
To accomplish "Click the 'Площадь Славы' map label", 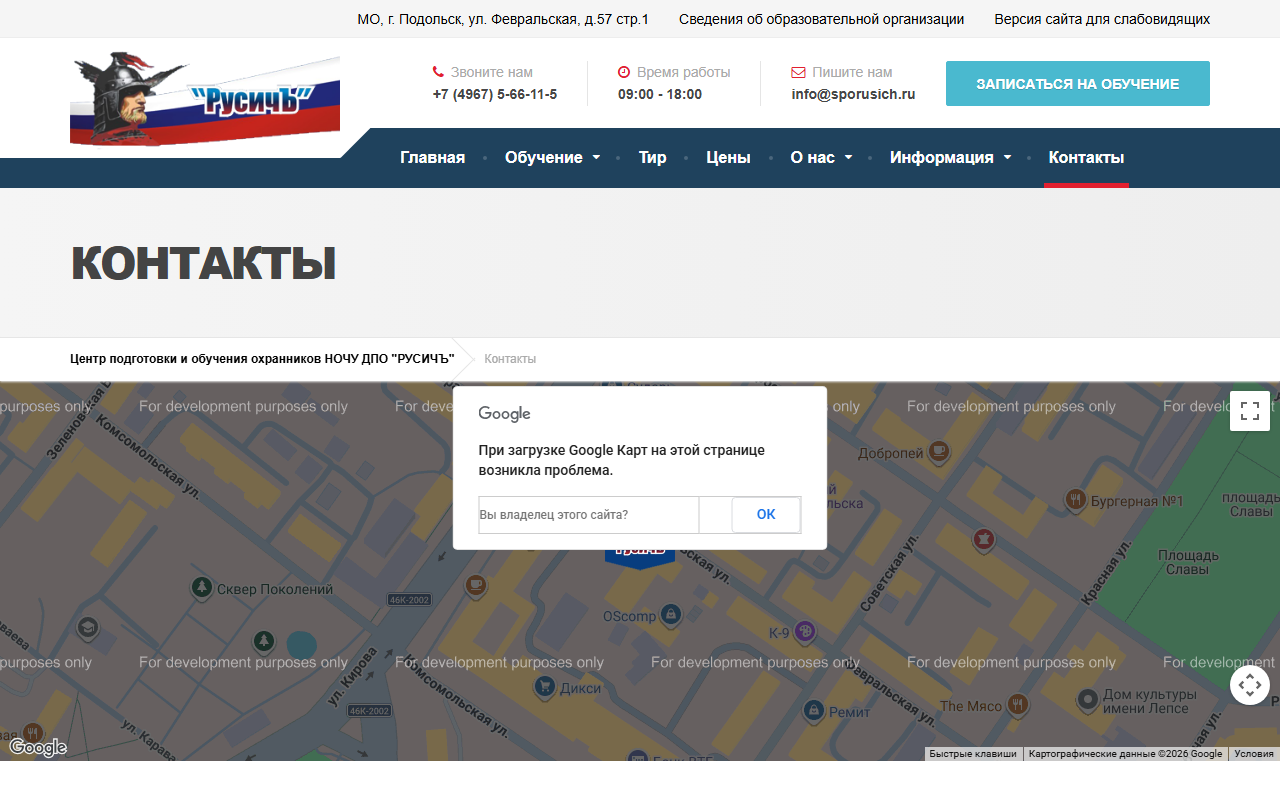I will pos(1188,562).
